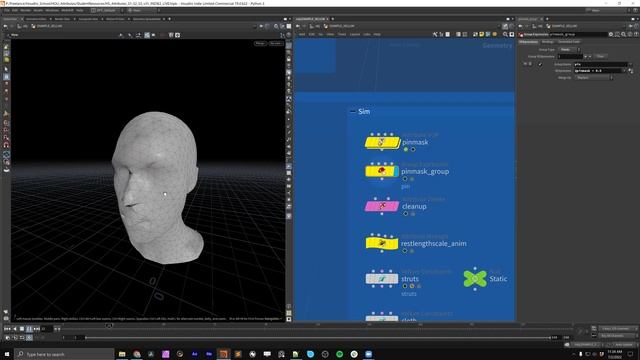The height and width of the screenshot is (360, 640).
Task: Open After Effects from the taskbar
Action: click(194, 354)
